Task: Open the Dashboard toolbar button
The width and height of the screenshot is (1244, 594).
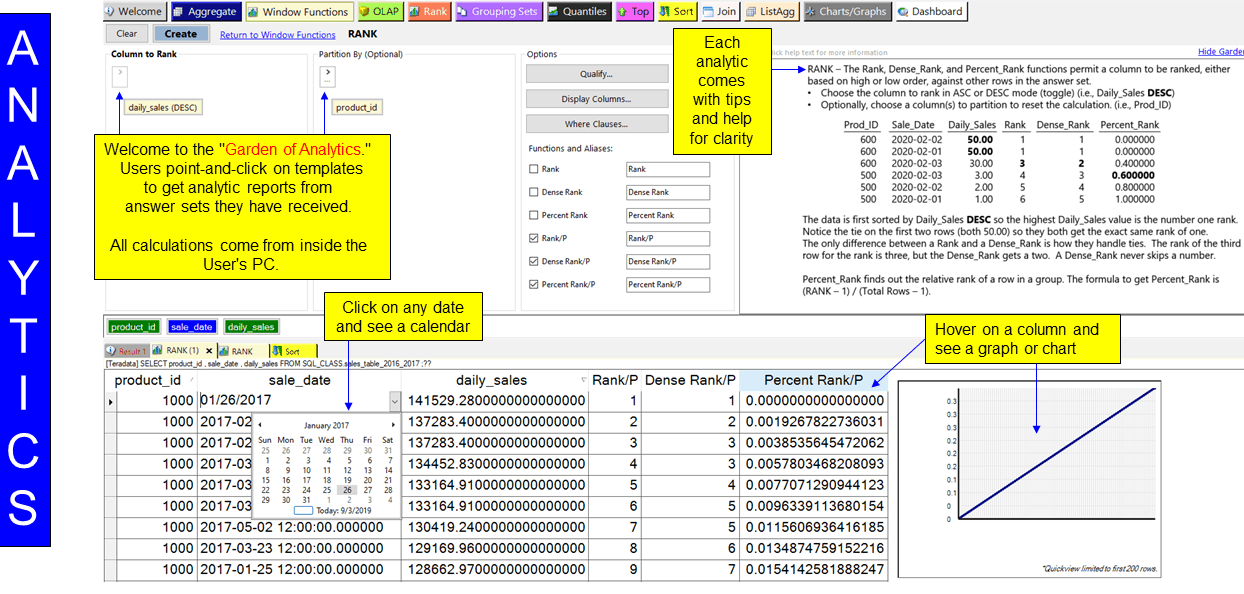Action: pyautogui.click(x=930, y=12)
